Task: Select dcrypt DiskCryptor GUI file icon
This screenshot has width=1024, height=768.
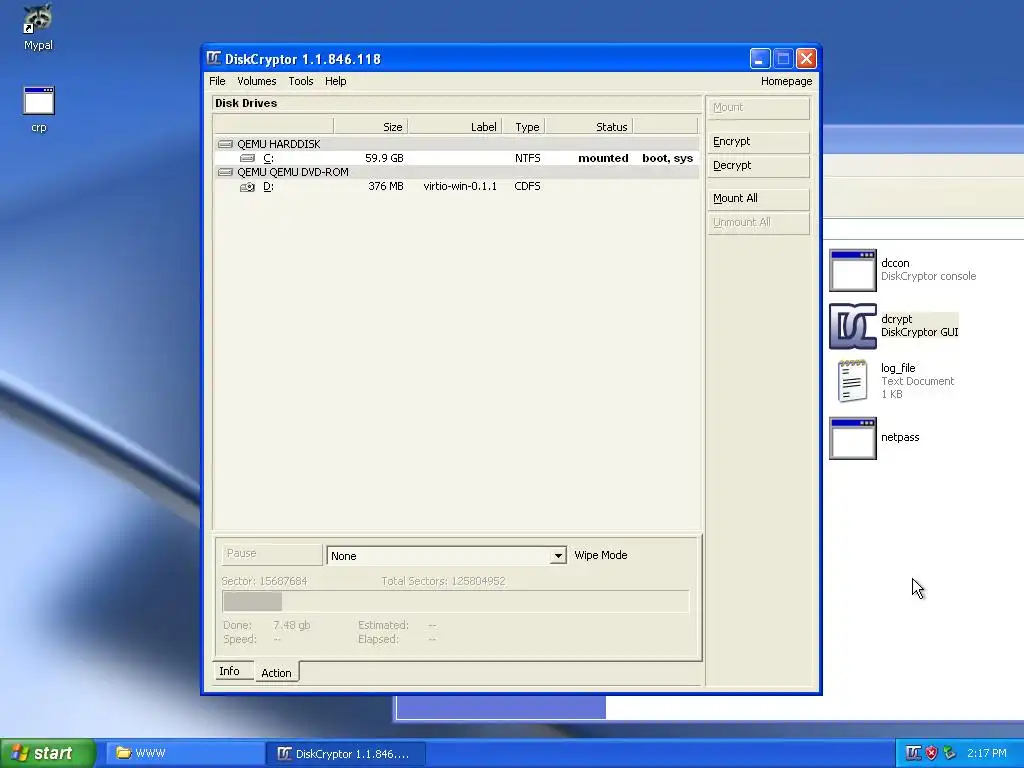Action: [852, 326]
